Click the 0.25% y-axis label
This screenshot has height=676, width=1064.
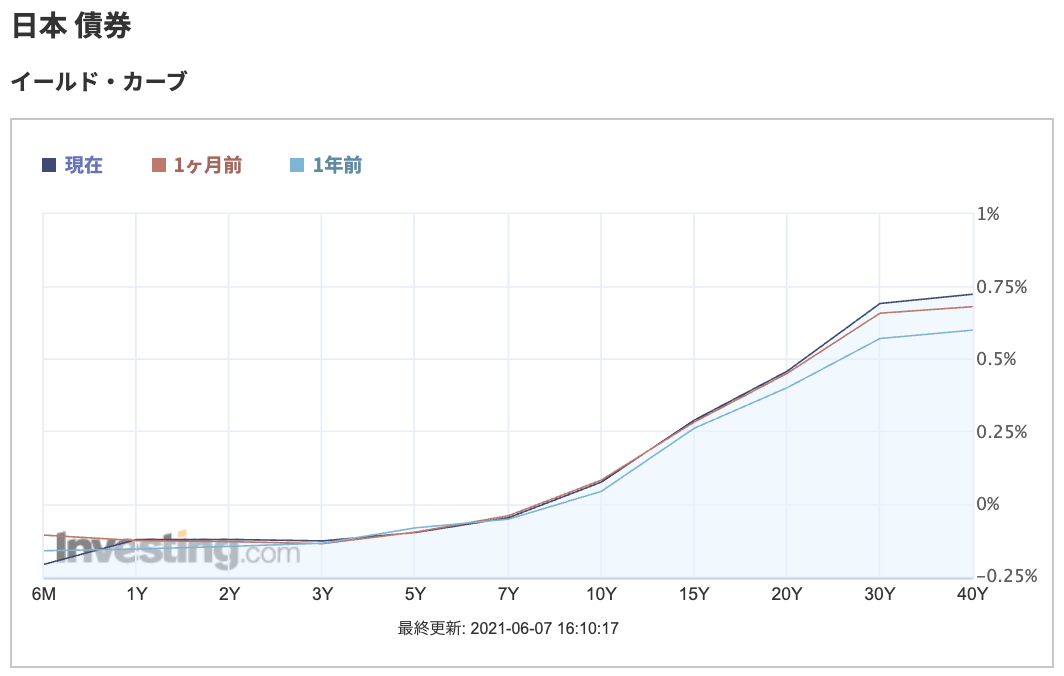[1002, 432]
